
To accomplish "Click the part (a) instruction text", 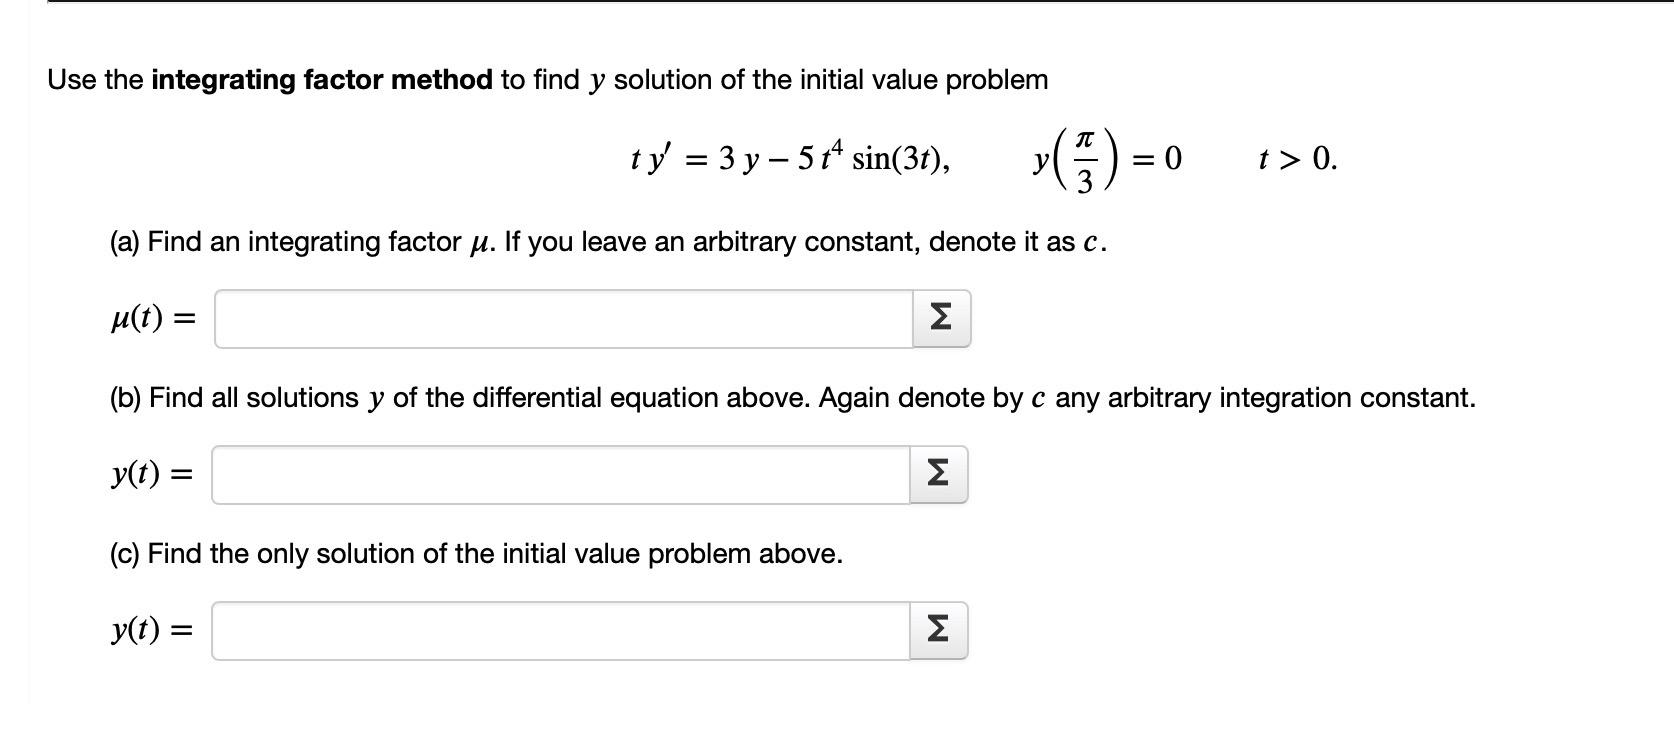I will (600, 240).
